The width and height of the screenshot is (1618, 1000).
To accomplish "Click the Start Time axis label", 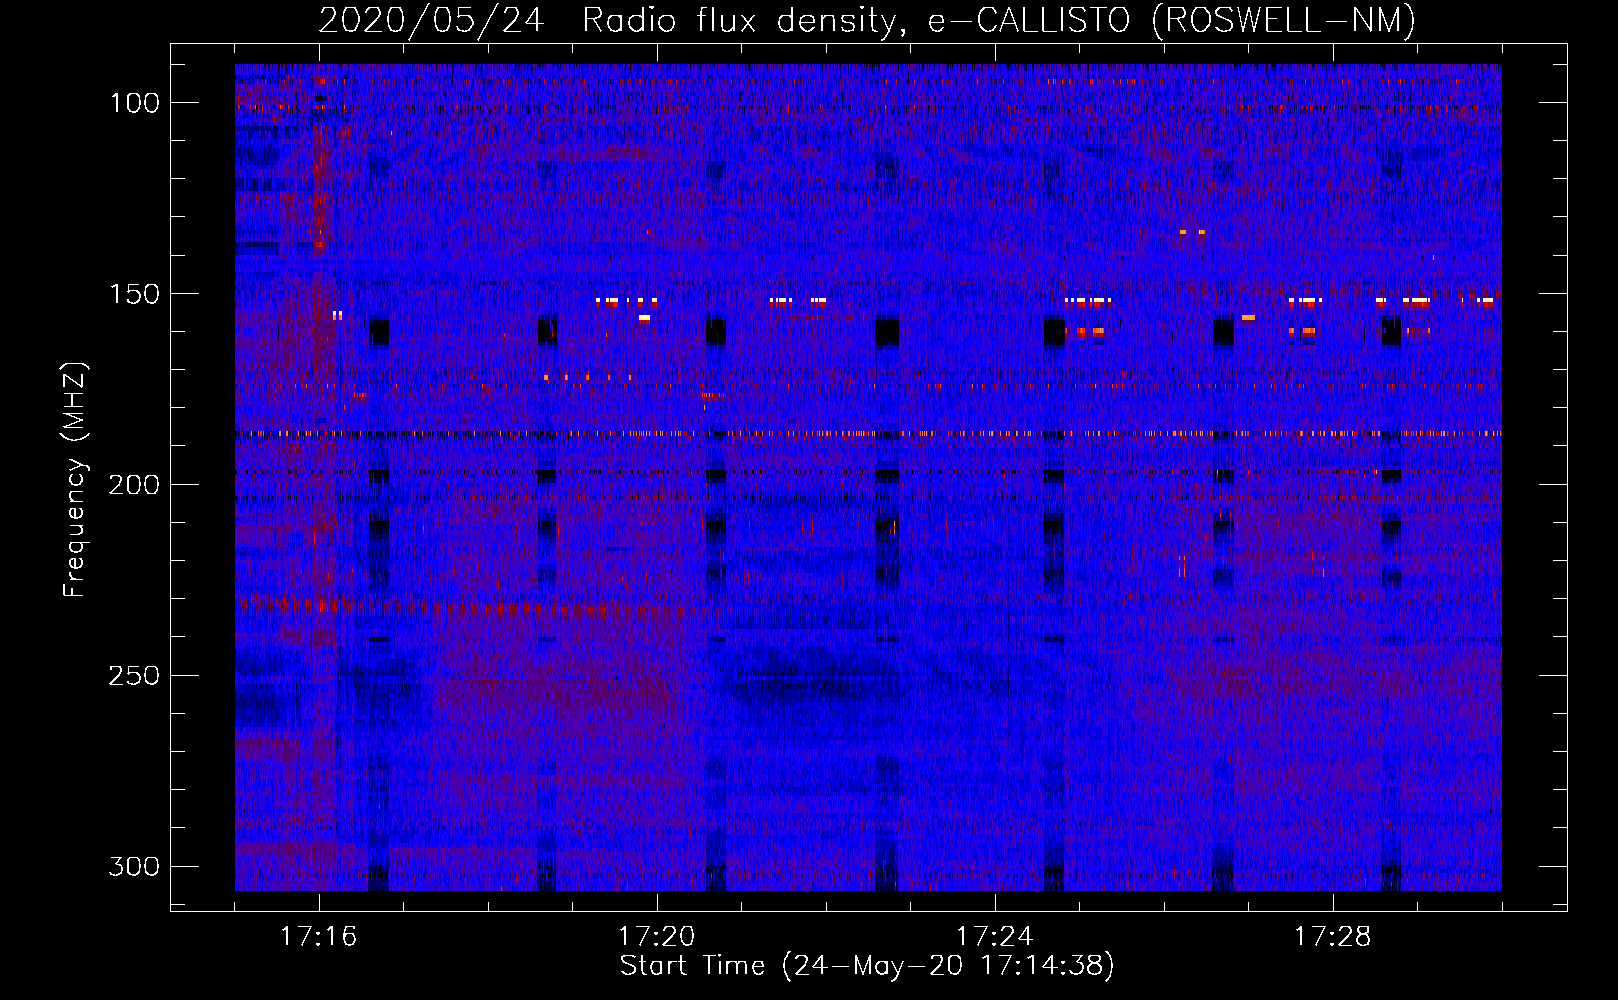I will click(867, 965).
